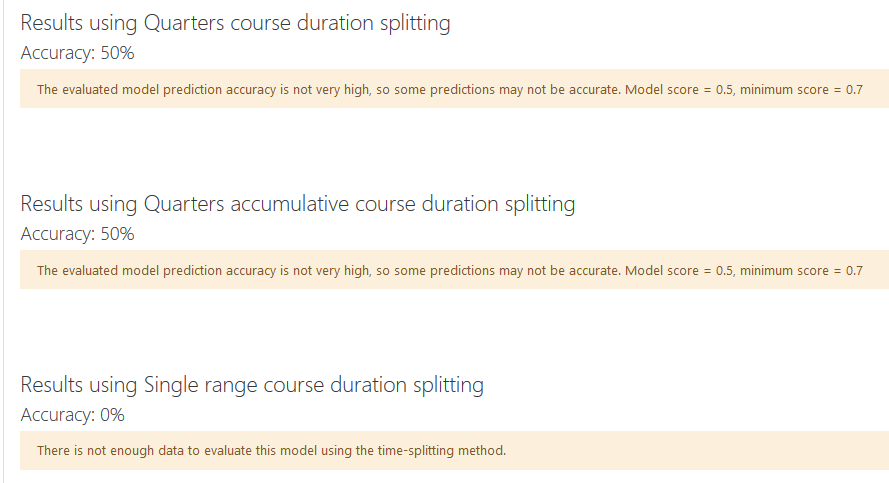Viewport: 889px width, 483px height.
Task: Select Accuracy: 50% under Quarters accumulative heading
Action: pyautogui.click(x=77, y=234)
